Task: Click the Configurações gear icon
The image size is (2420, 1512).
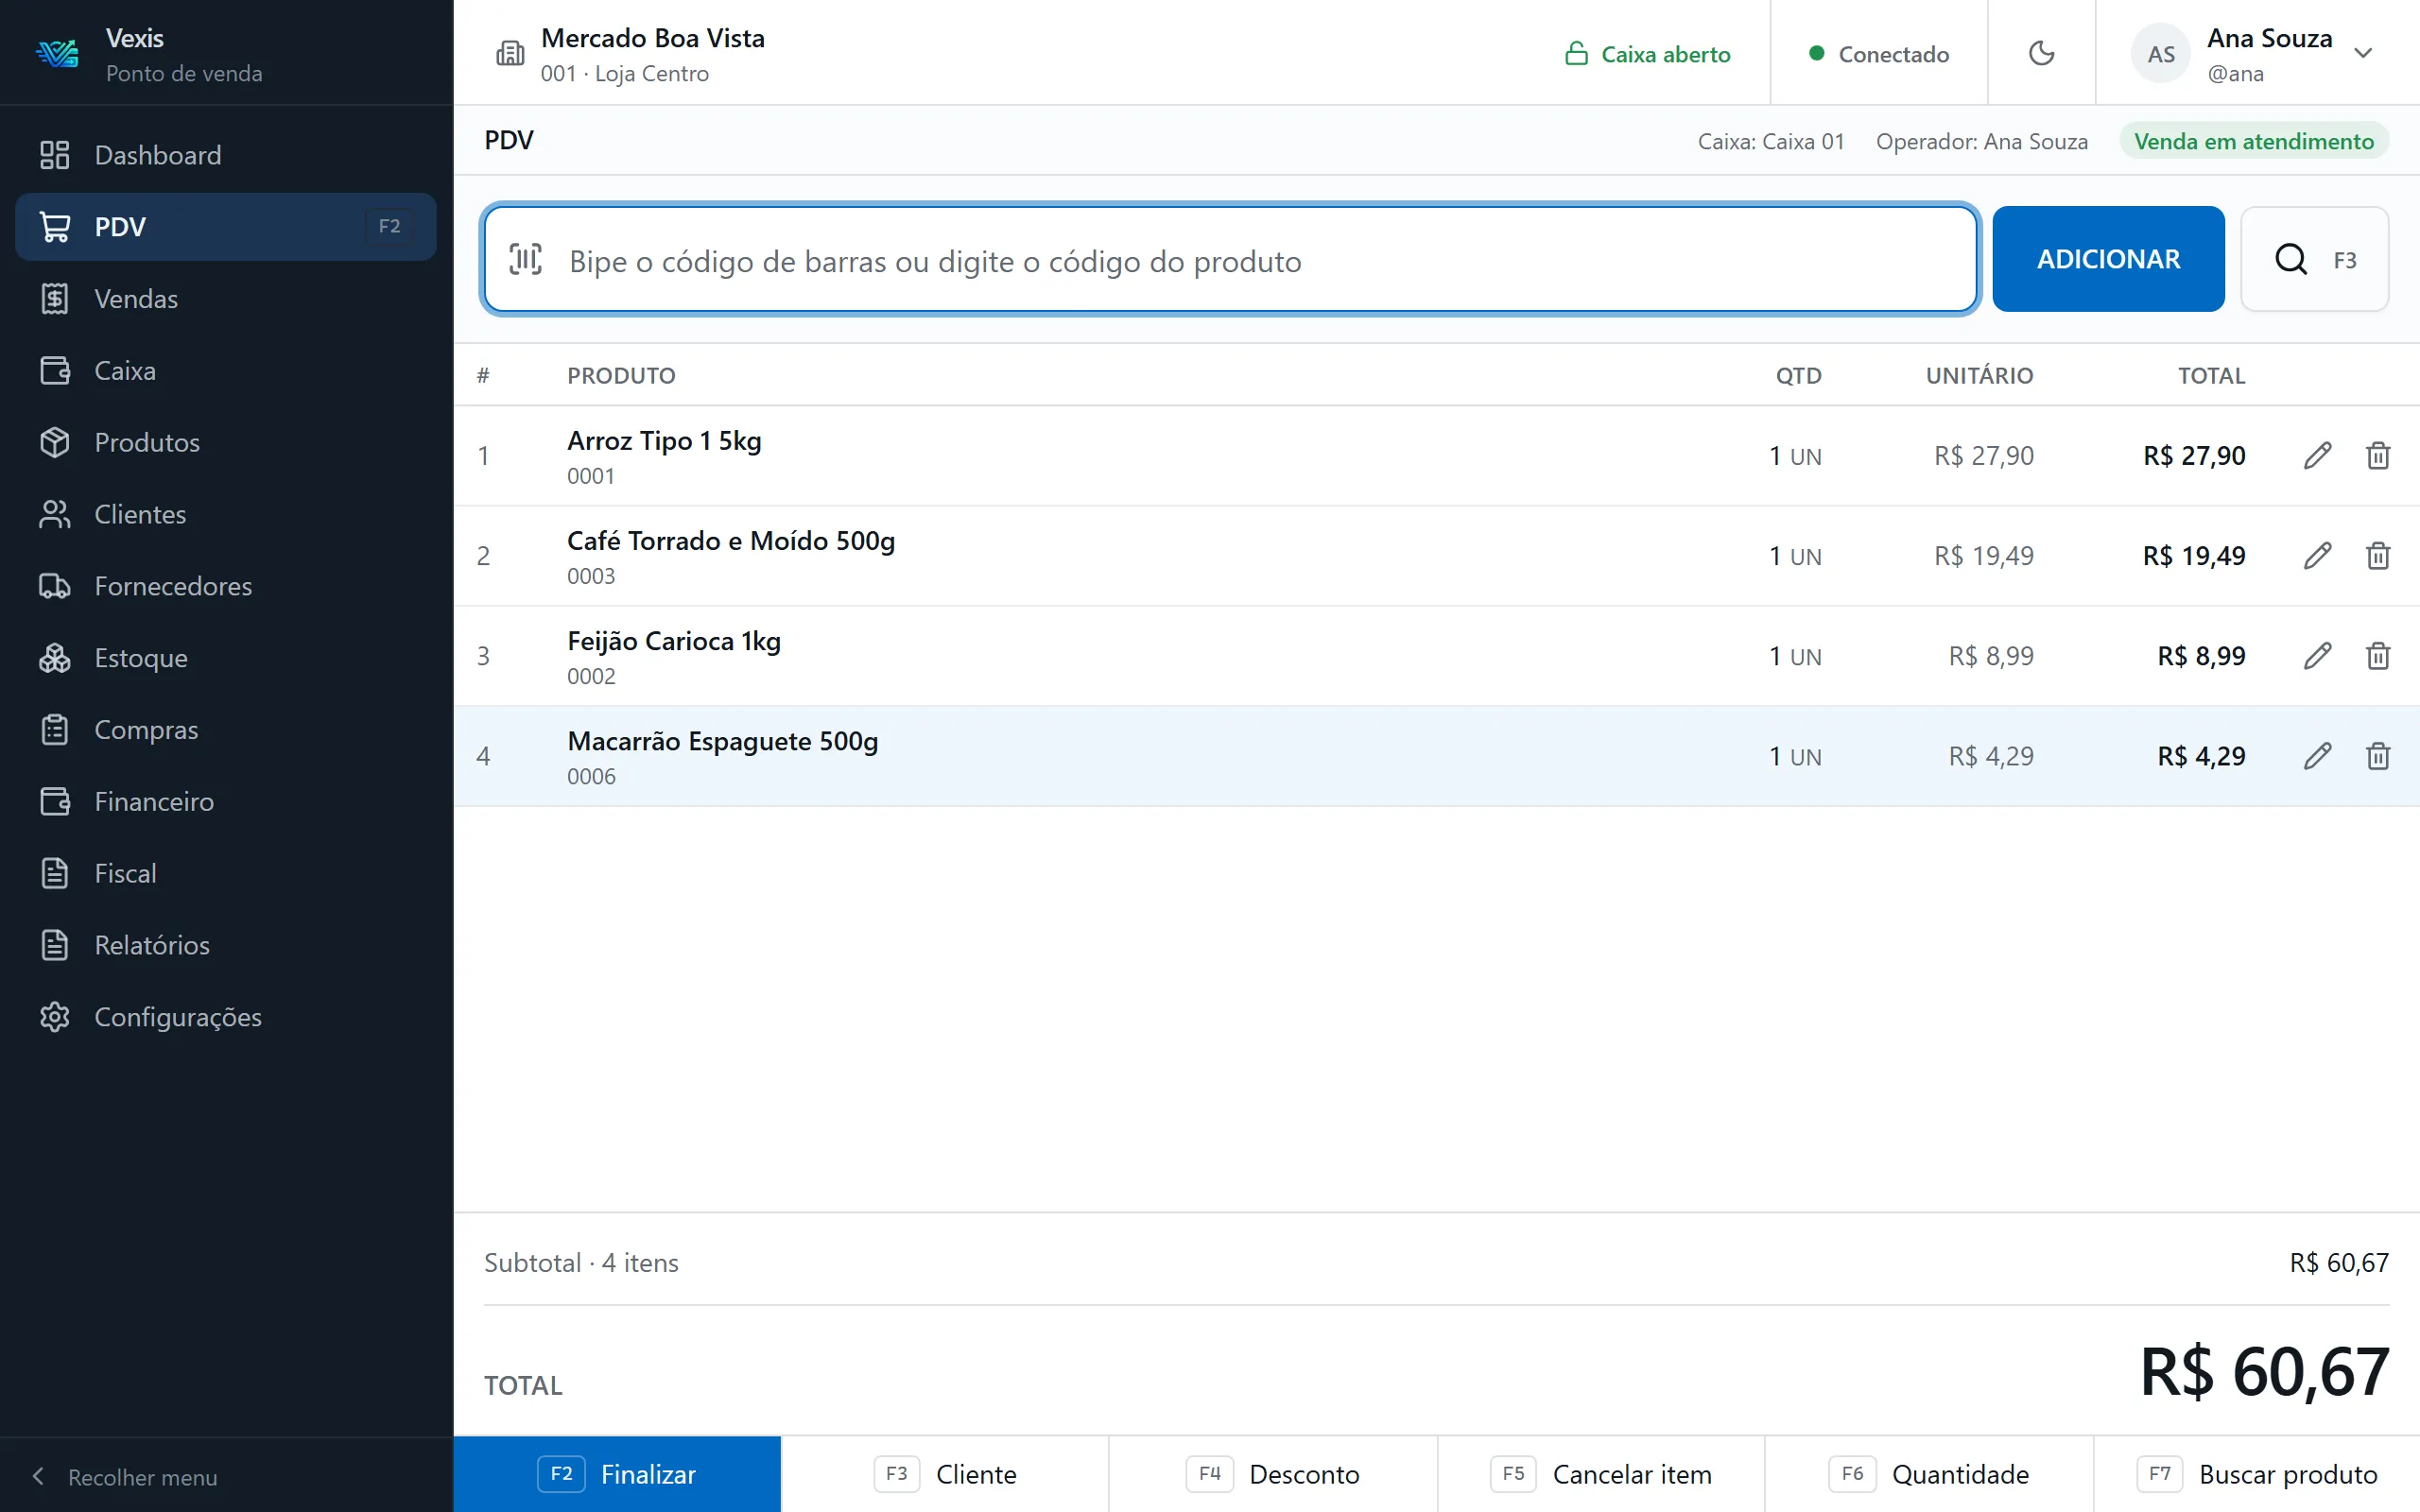Action: point(54,1017)
